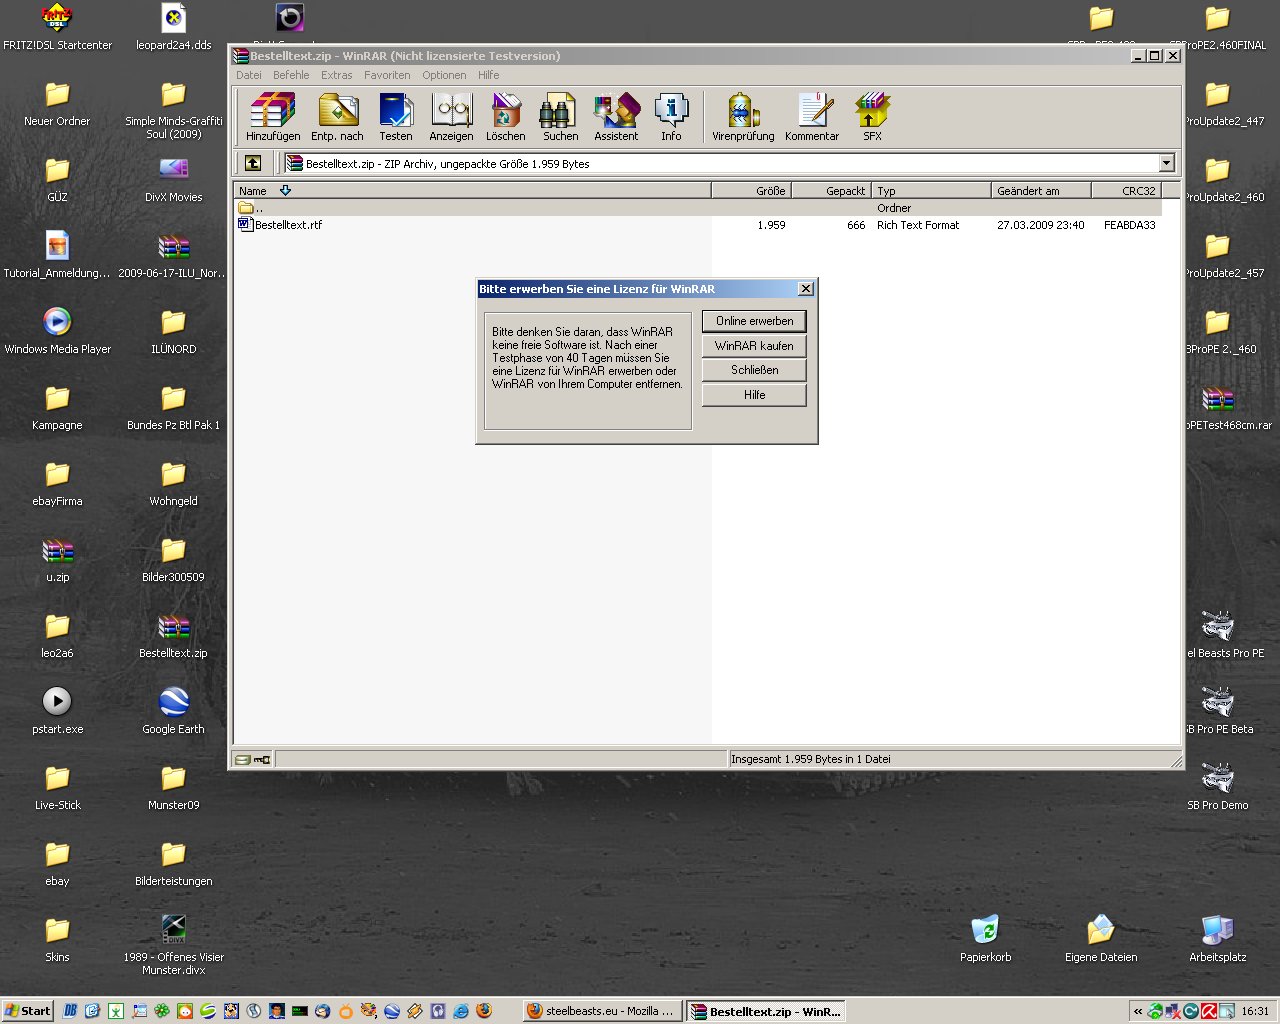Click the WinRAR kaufen button
The image size is (1280, 1024).
point(754,346)
